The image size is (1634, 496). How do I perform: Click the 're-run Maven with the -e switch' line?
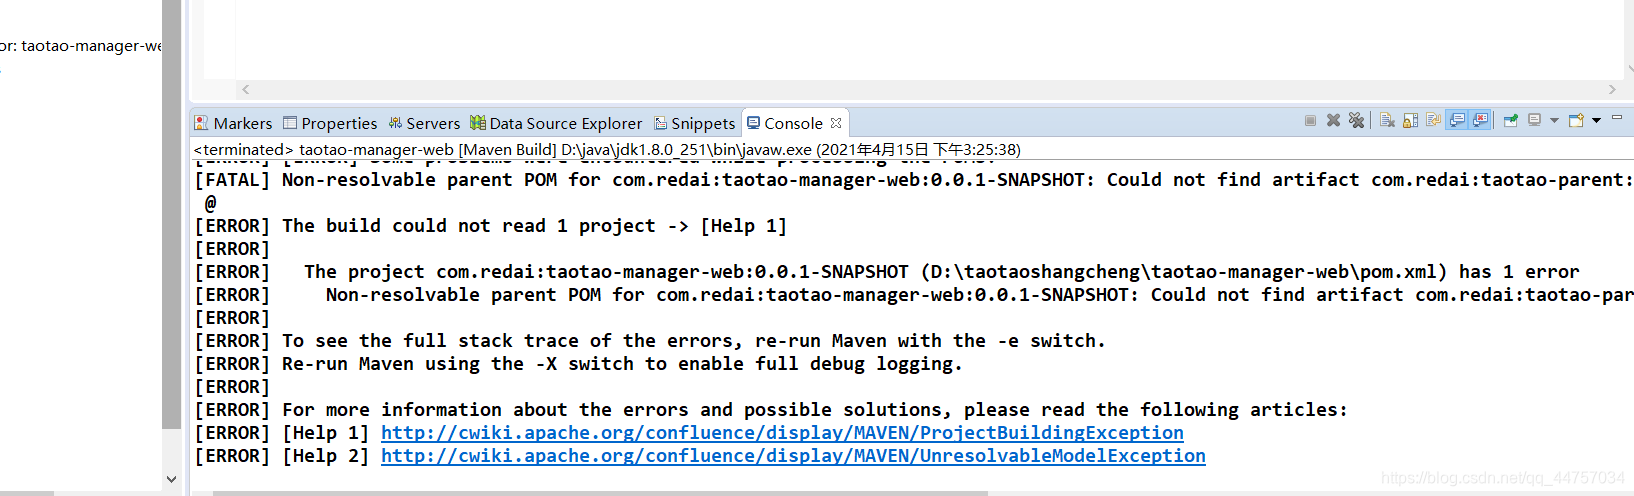(x=650, y=341)
